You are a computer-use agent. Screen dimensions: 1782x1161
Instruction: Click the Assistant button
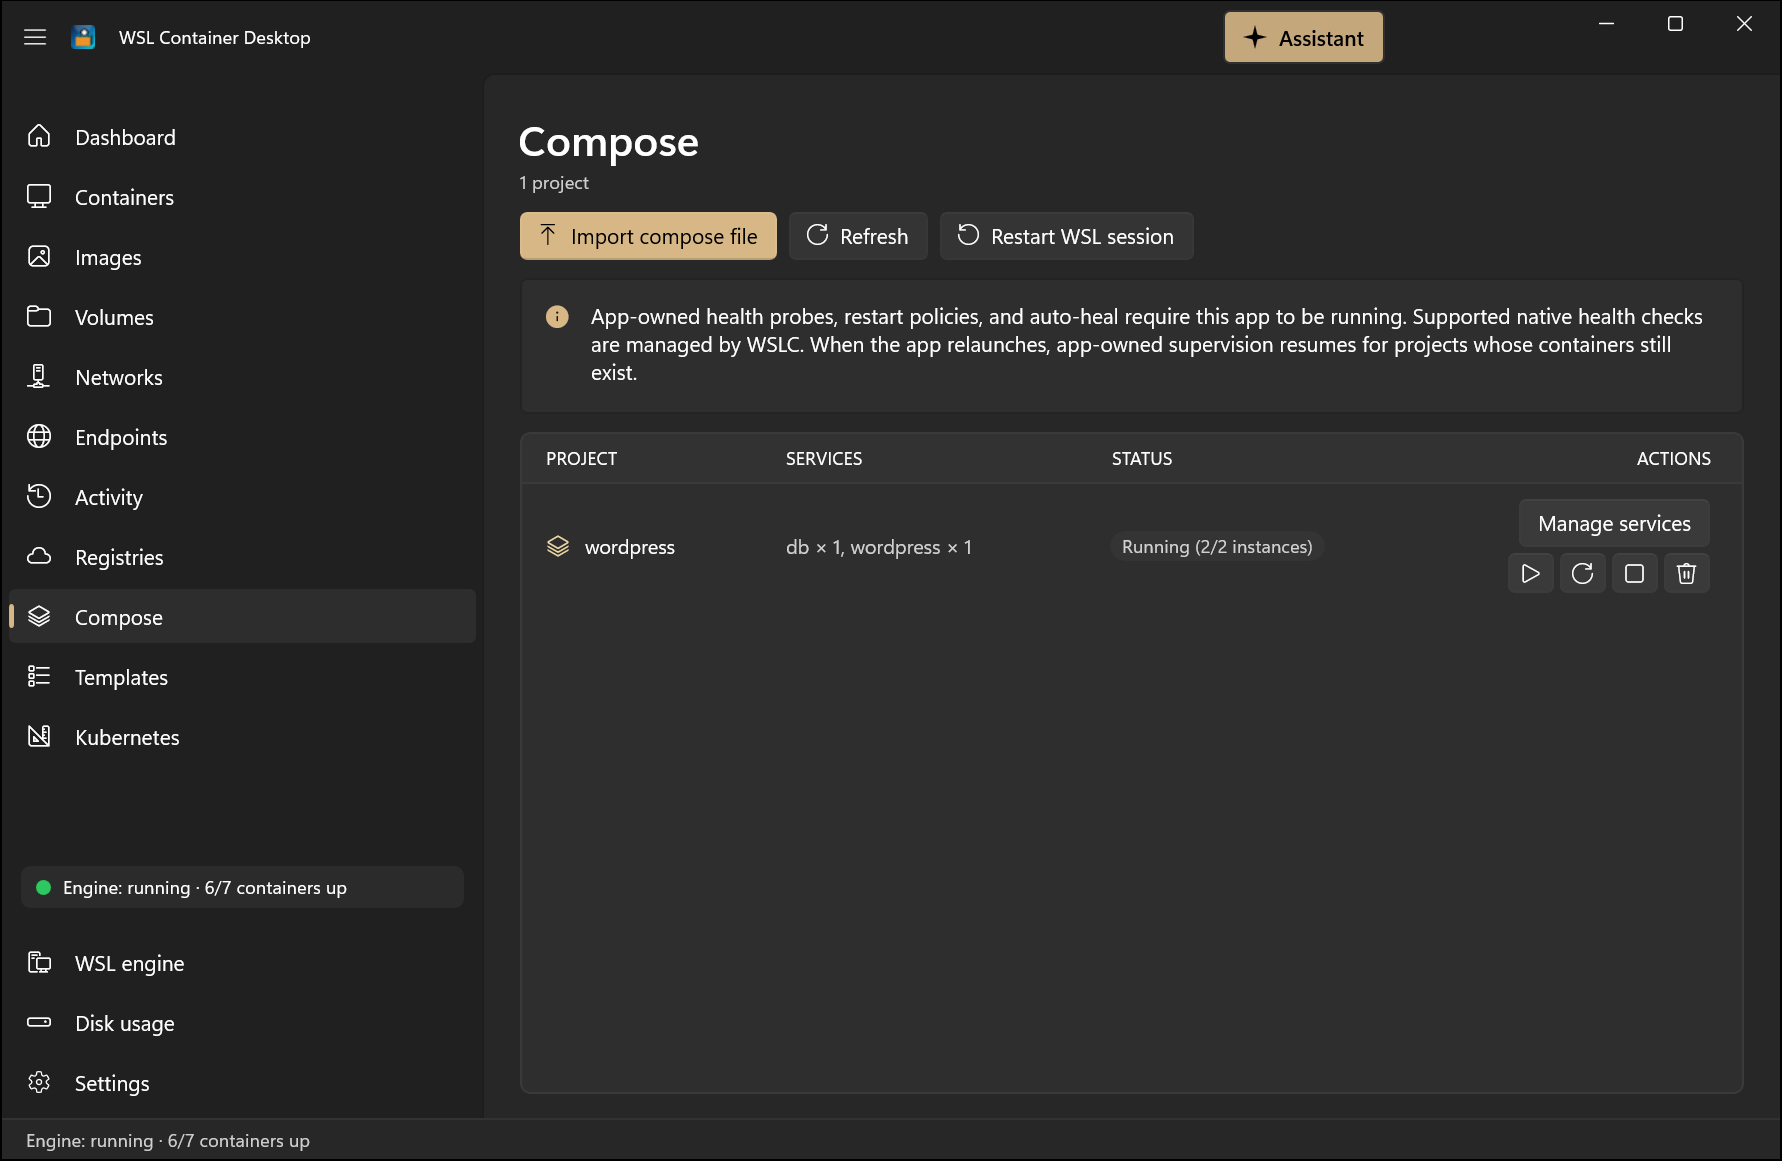pos(1303,38)
